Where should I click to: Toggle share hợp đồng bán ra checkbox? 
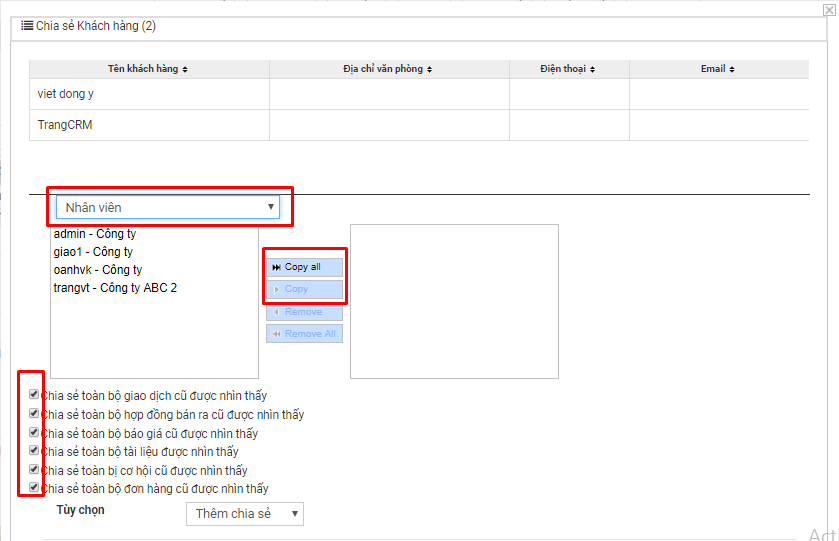35,414
